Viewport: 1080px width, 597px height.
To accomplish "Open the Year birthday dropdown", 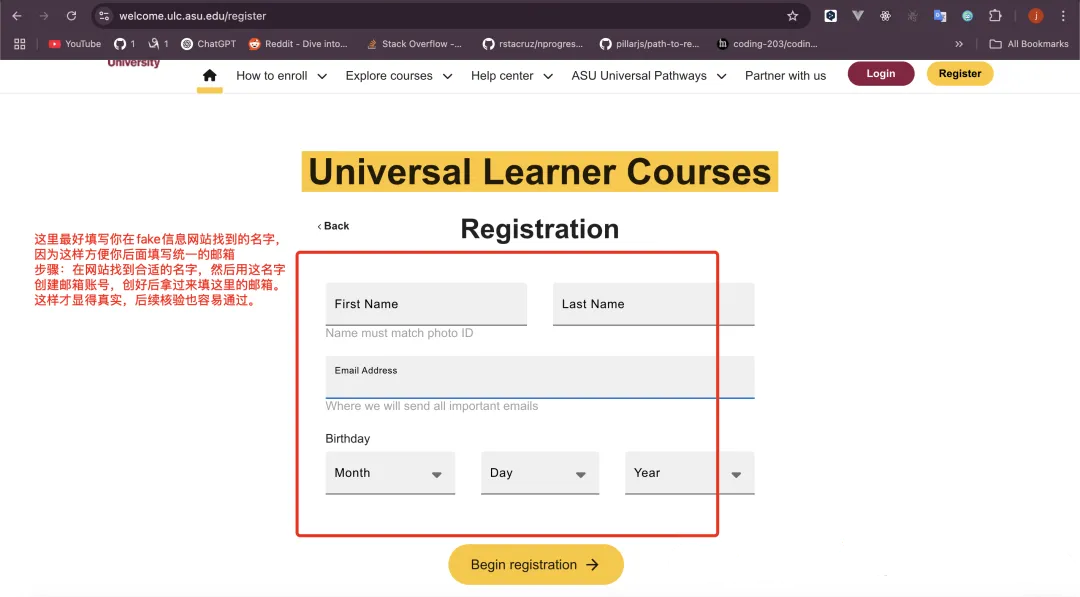I will coord(689,473).
